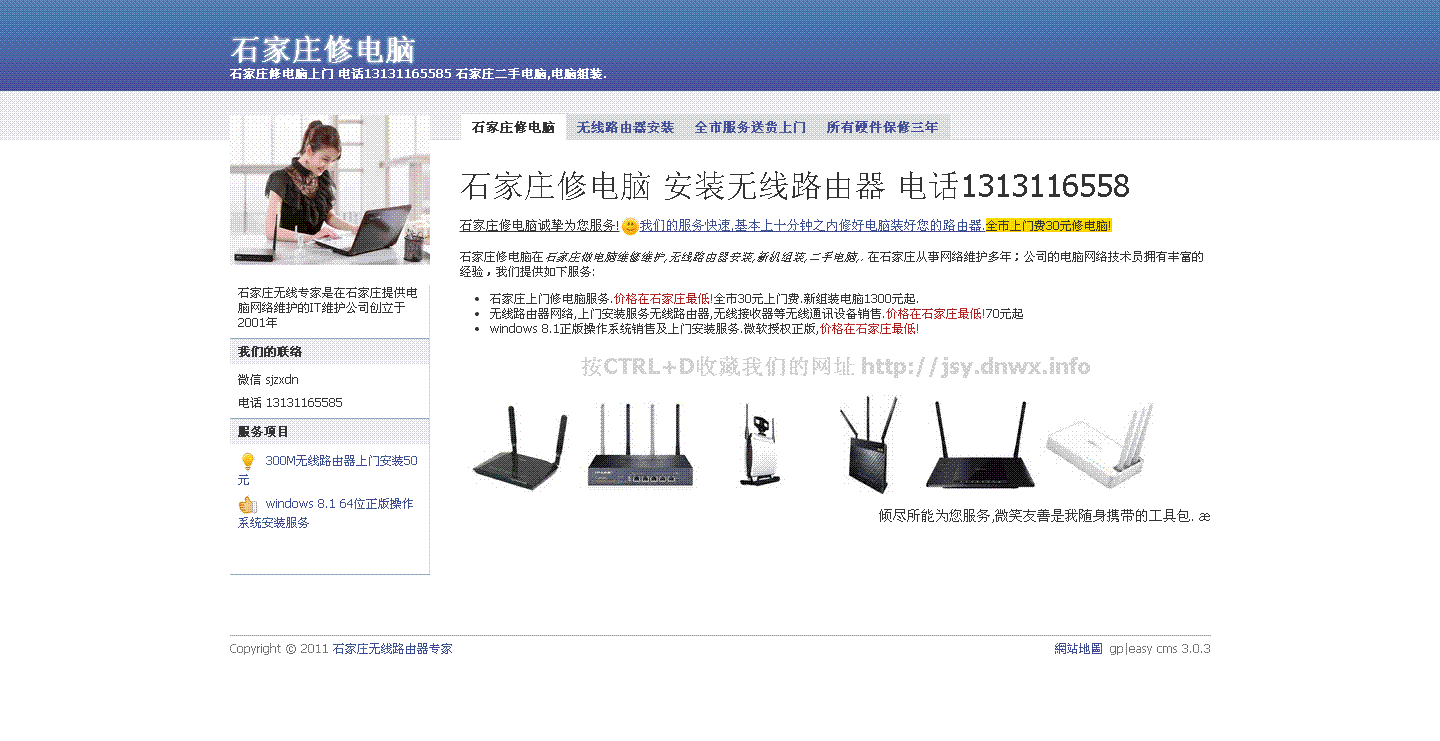This screenshot has width=1440, height=741.
Task: Open the 300M无线路由器上门安装50元 link
Action: coord(327,470)
